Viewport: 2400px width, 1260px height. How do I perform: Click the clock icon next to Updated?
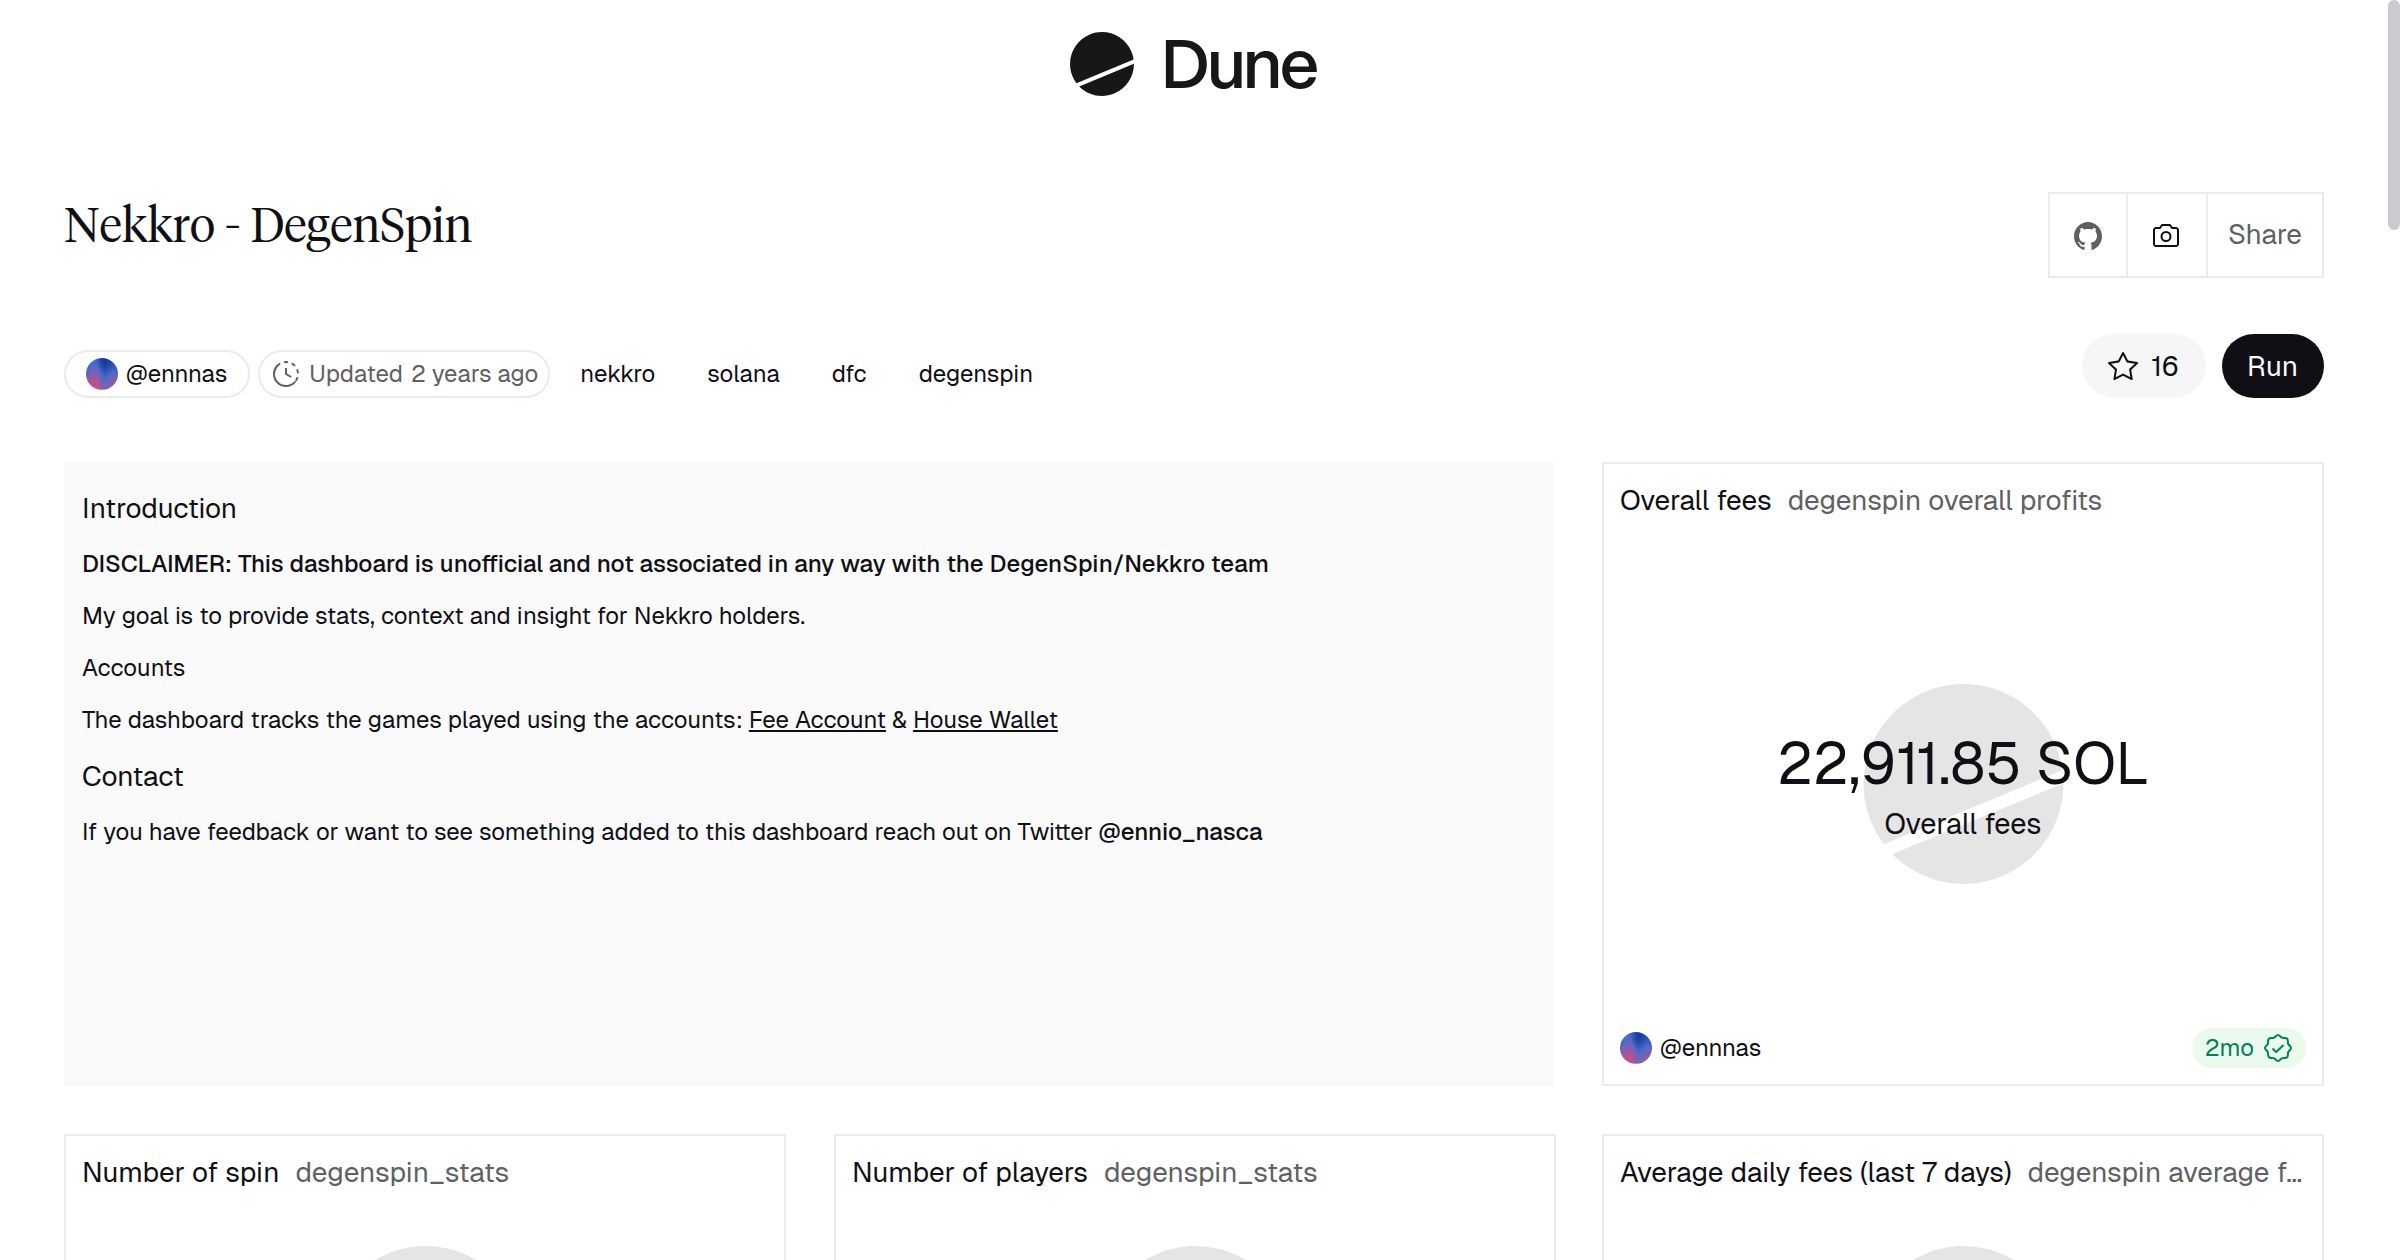pyautogui.click(x=286, y=374)
